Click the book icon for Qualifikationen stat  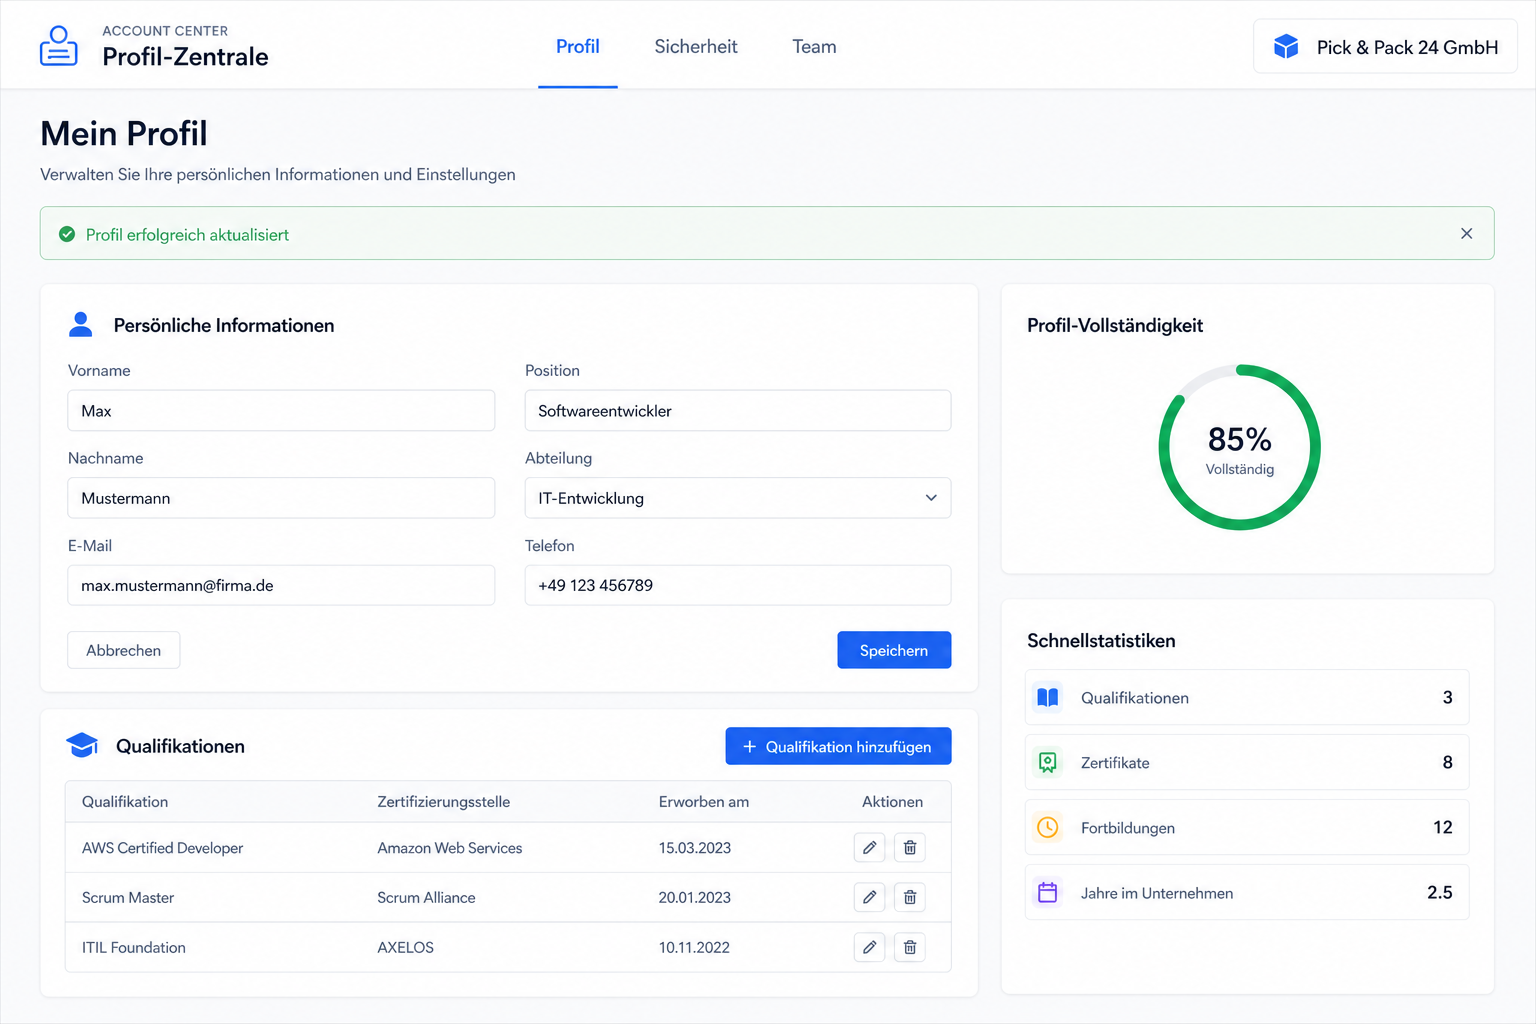[x=1048, y=697]
